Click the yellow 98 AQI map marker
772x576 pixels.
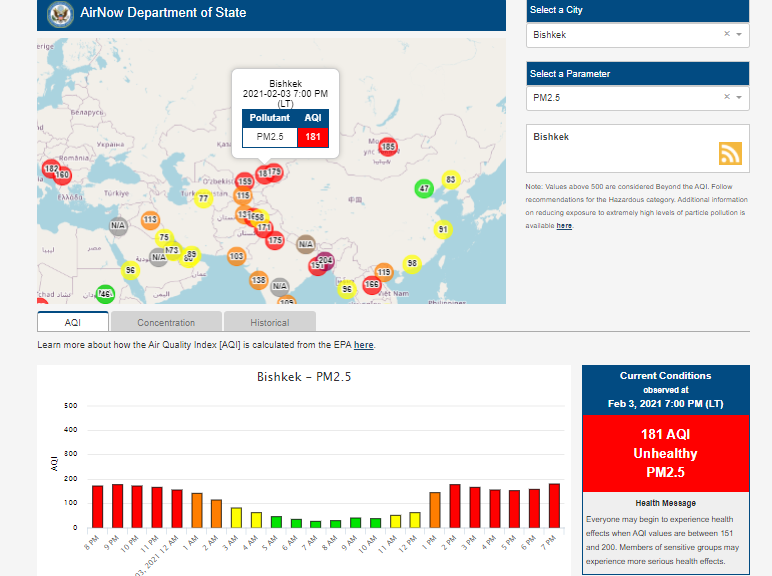click(411, 264)
